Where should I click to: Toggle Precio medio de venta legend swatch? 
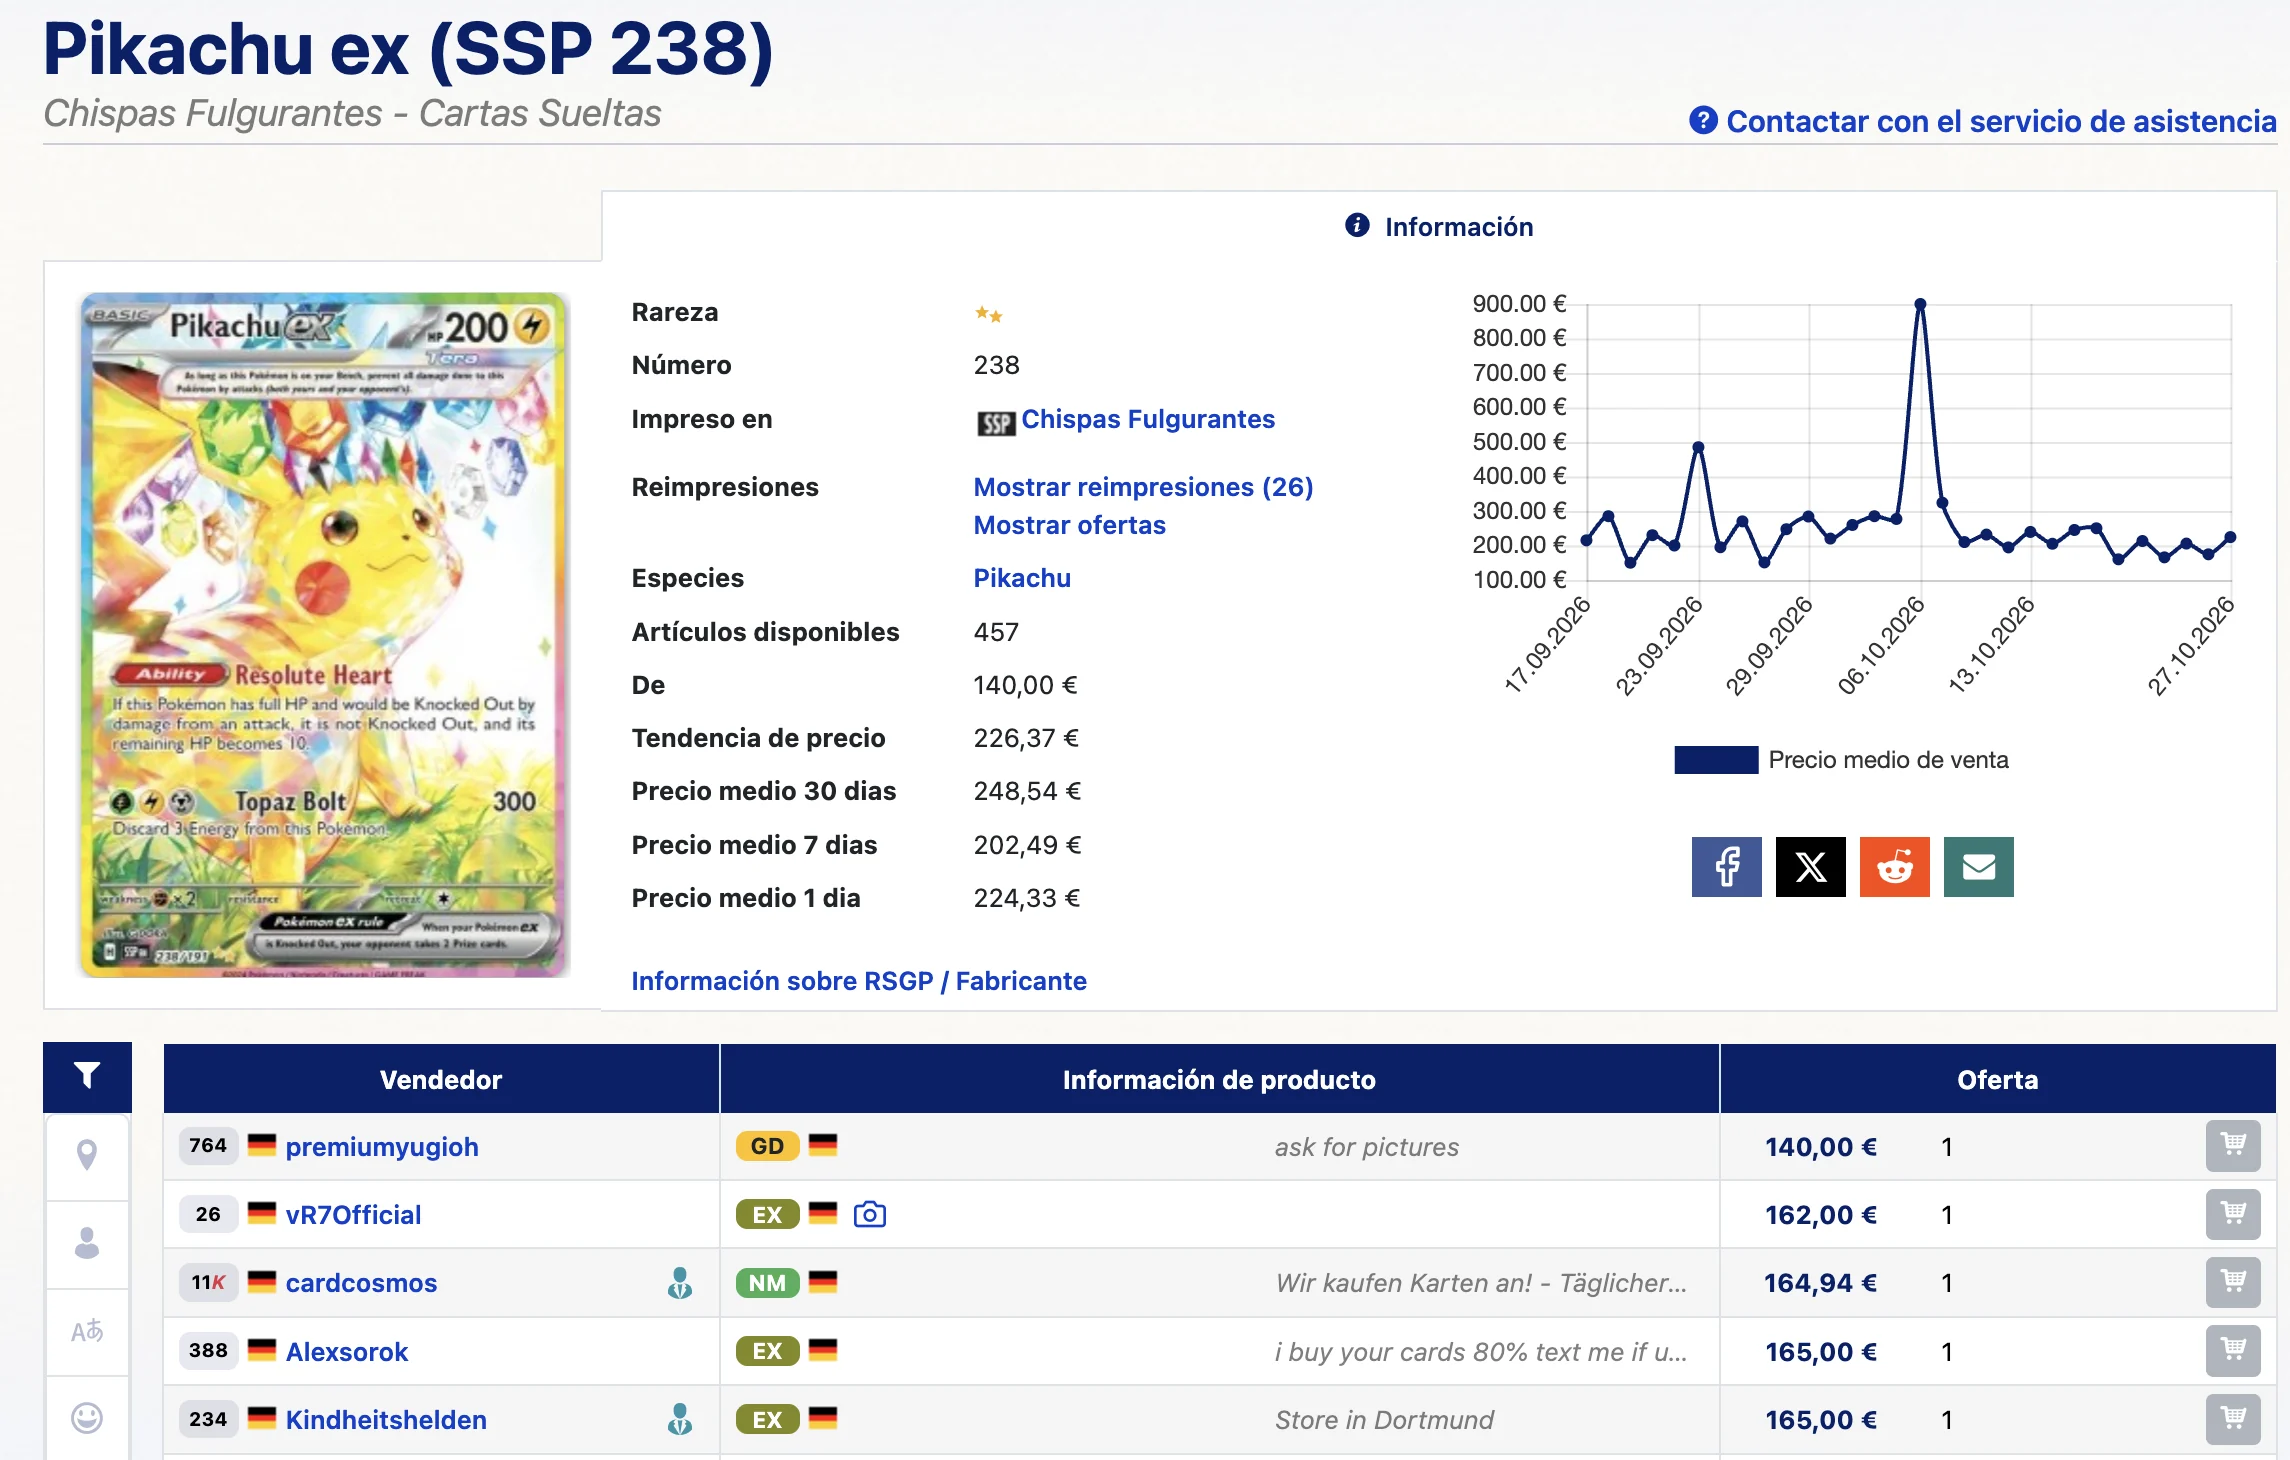point(1716,760)
